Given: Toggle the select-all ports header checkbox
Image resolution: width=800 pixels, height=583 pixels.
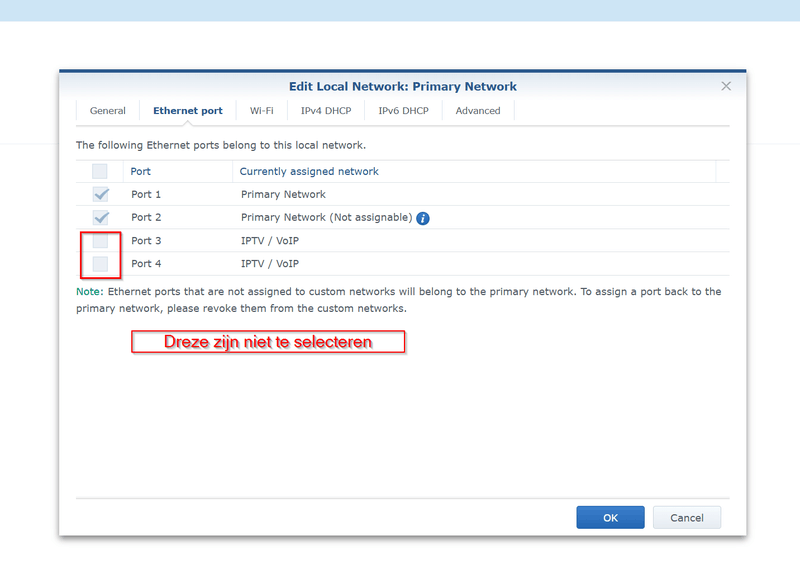Looking at the screenshot, I should 100,171.
